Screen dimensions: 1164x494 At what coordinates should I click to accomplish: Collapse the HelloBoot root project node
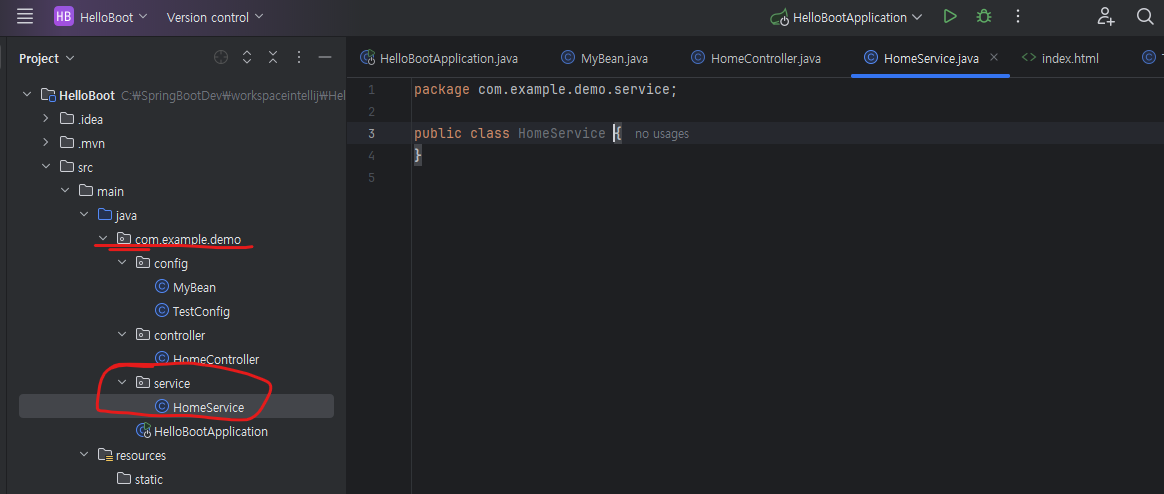(x=27, y=95)
